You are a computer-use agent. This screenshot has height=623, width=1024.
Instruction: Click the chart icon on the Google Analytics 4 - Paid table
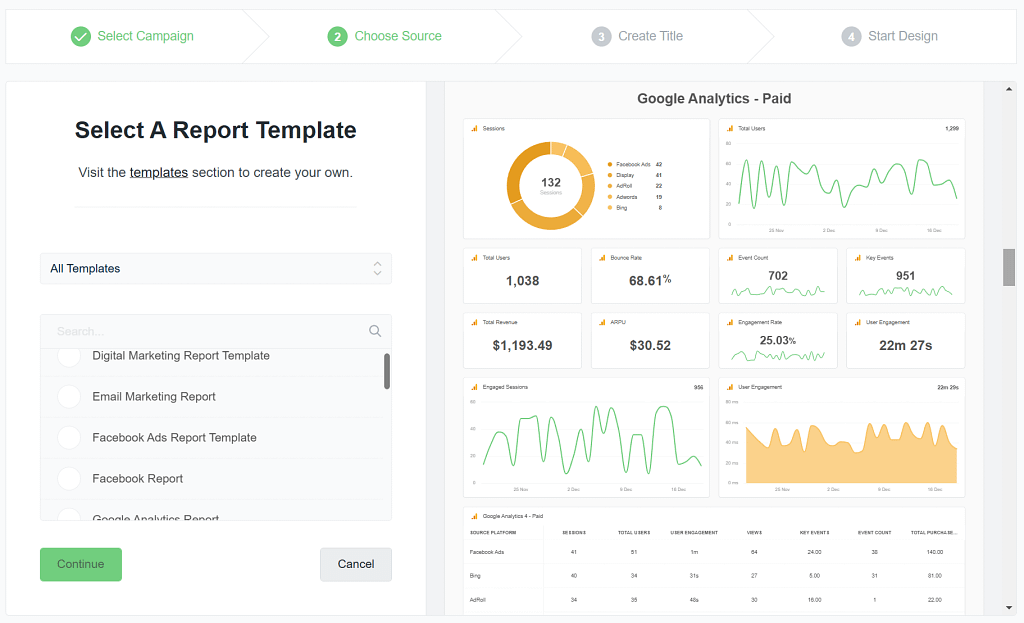tap(474, 517)
